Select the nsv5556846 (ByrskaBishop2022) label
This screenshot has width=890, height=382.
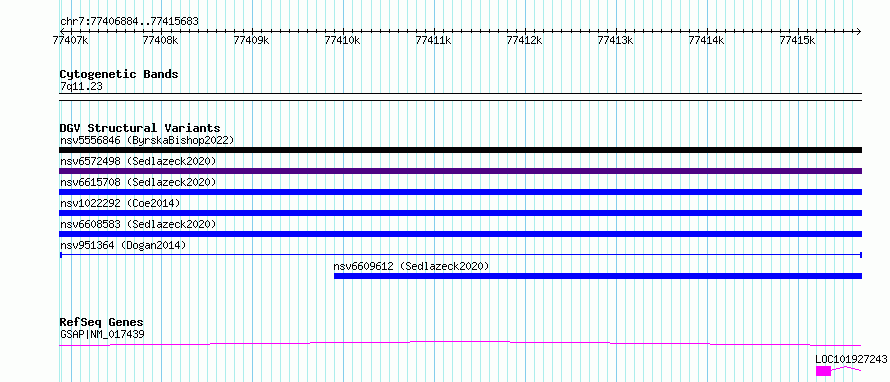pyautogui.click(x=147, y=140)
